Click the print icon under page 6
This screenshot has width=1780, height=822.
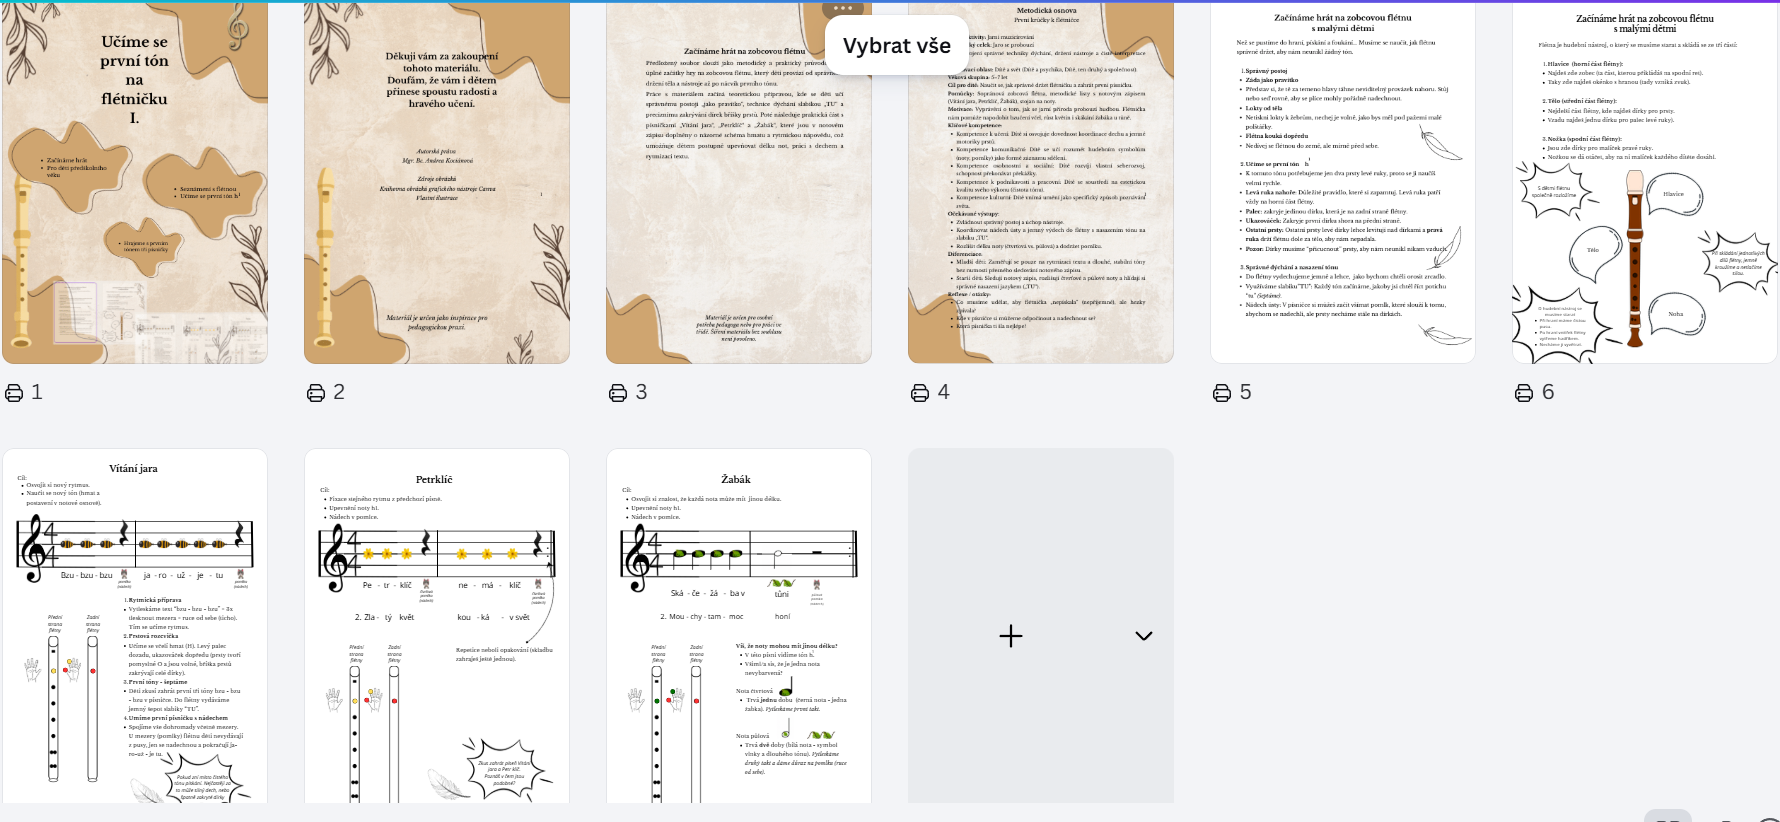click(1524, 393)
